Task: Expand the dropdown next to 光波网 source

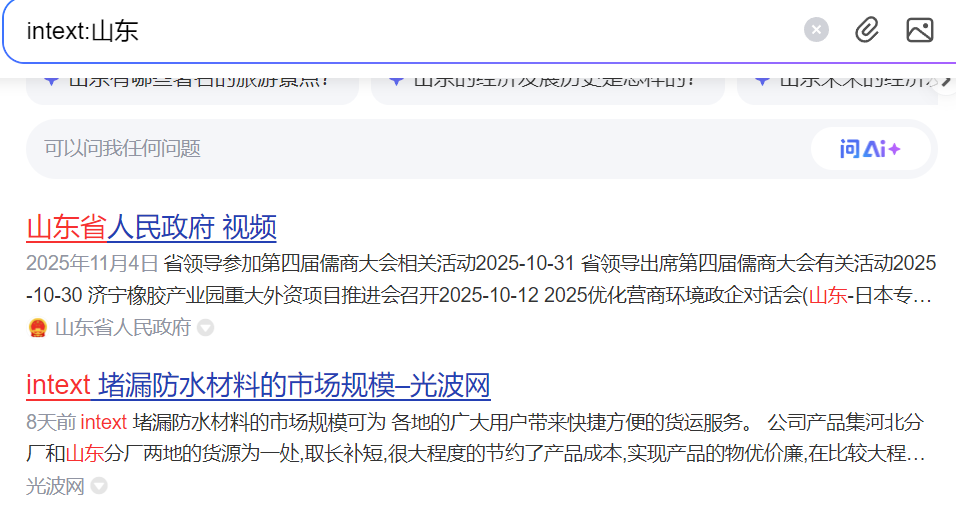Action: tap(99, 486)
